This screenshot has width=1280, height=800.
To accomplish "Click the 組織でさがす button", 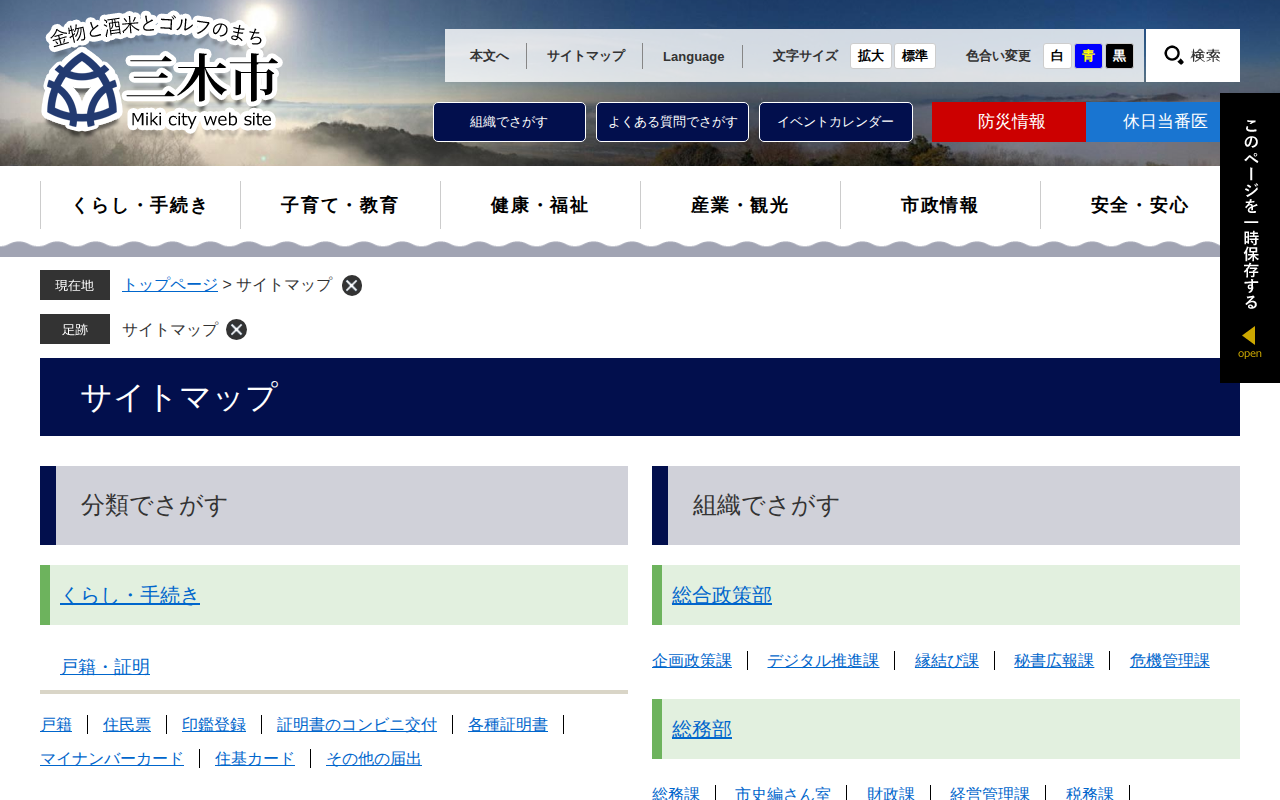I will click(x=509, y=122).
